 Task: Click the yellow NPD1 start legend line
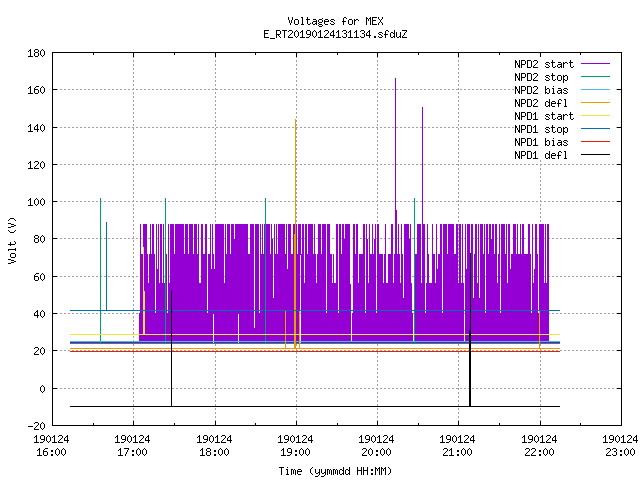click(x=595, y=116)
